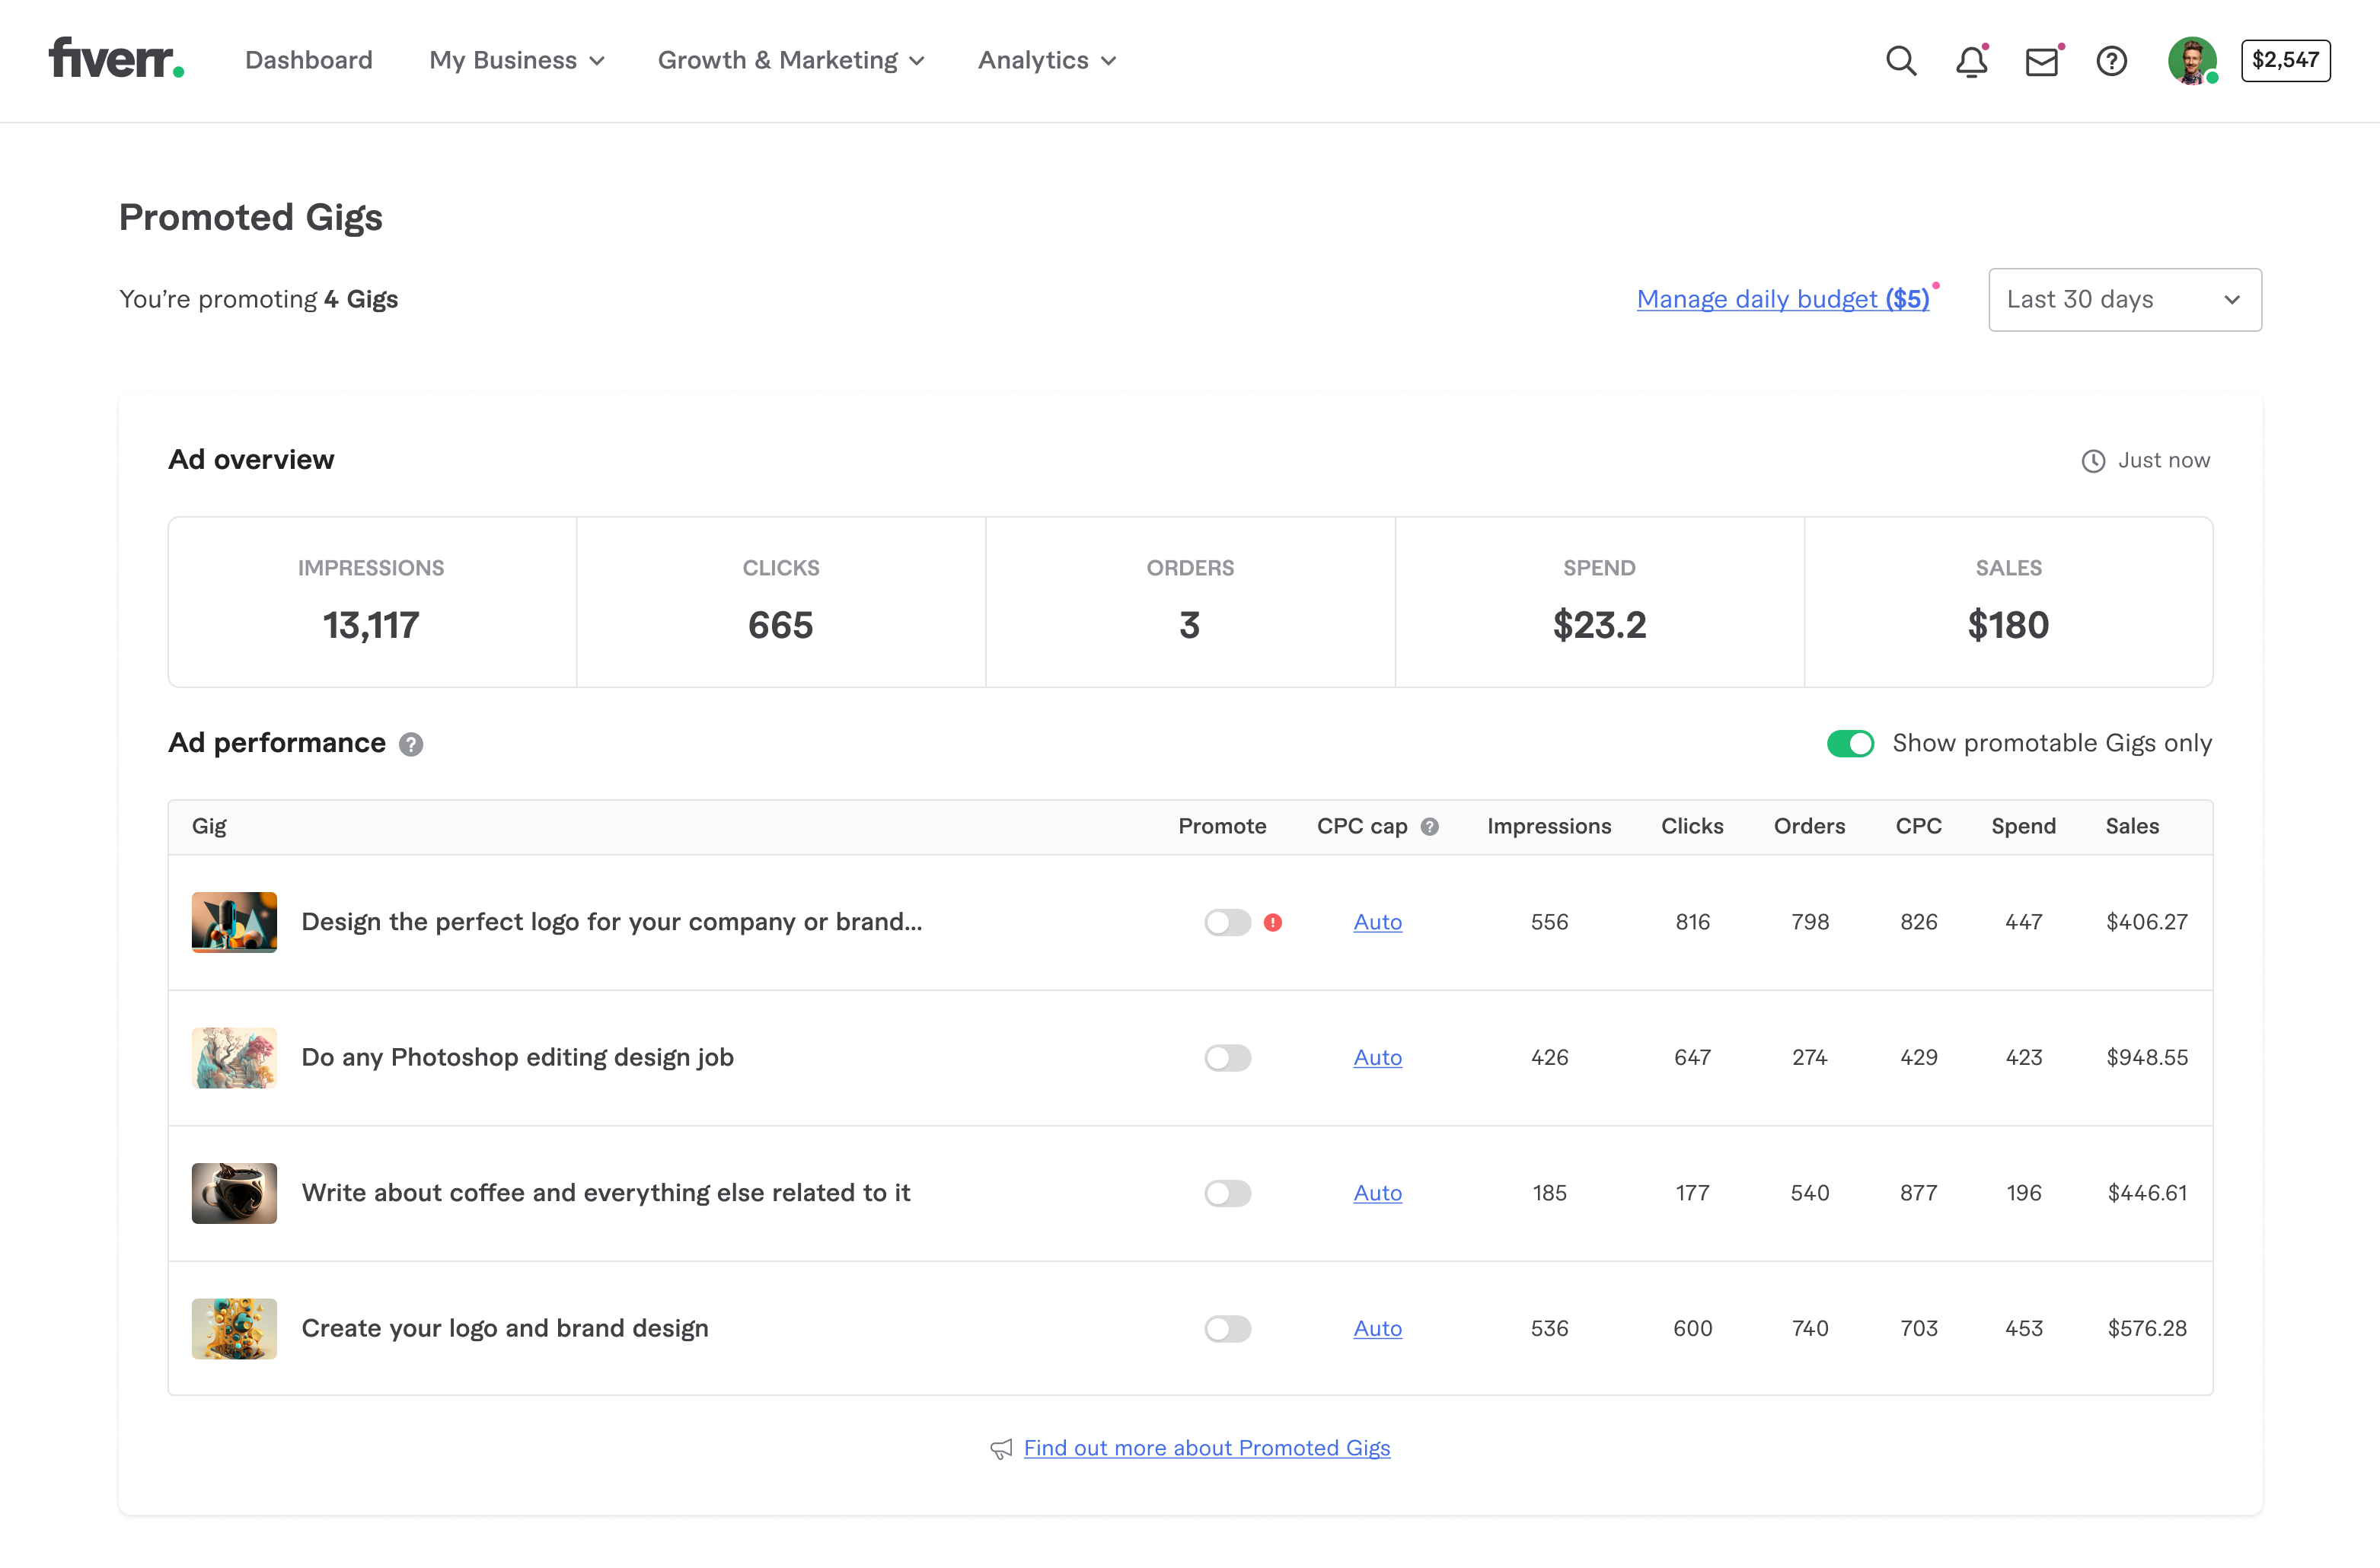This screenshot has height=1568, width=2380.
Task: Open the search magnifier icon
Action: (1900, 61)
